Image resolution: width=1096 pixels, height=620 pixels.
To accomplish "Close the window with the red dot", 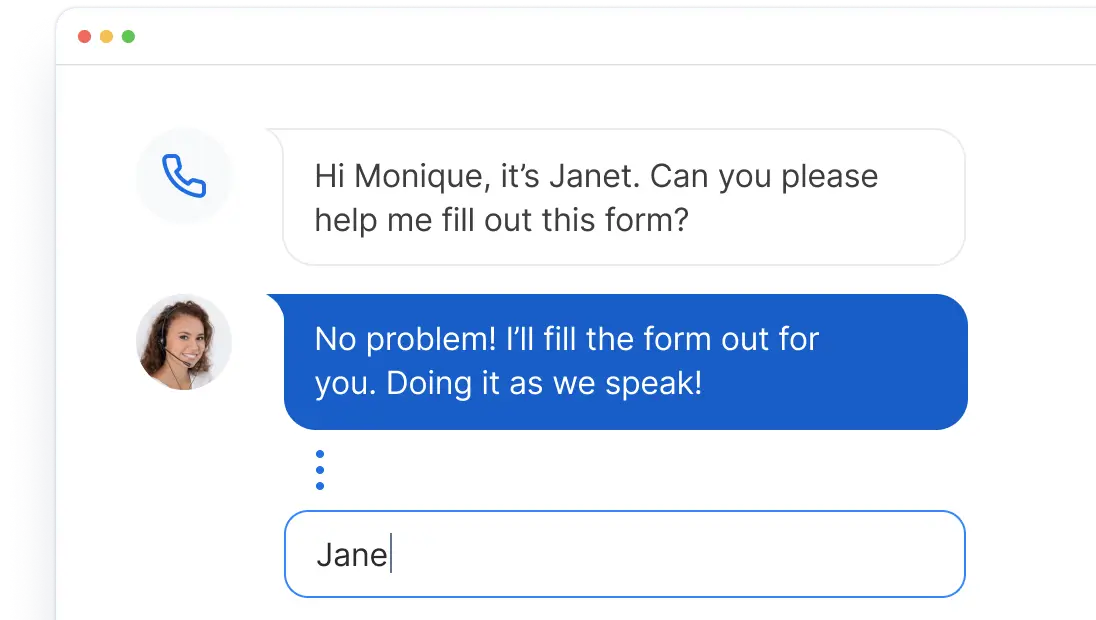I will pyautogui.click(x=84, y=37).
